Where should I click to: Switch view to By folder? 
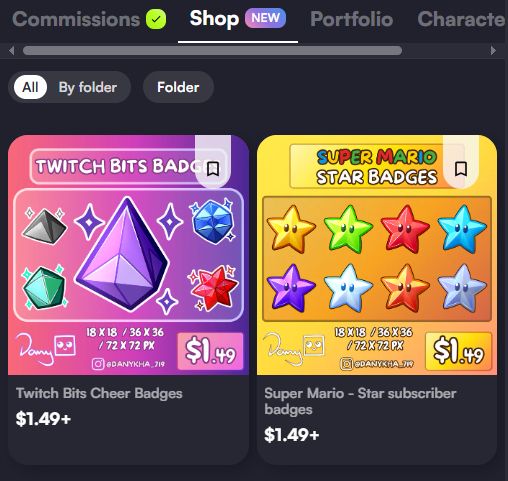[x=88, y=87]
